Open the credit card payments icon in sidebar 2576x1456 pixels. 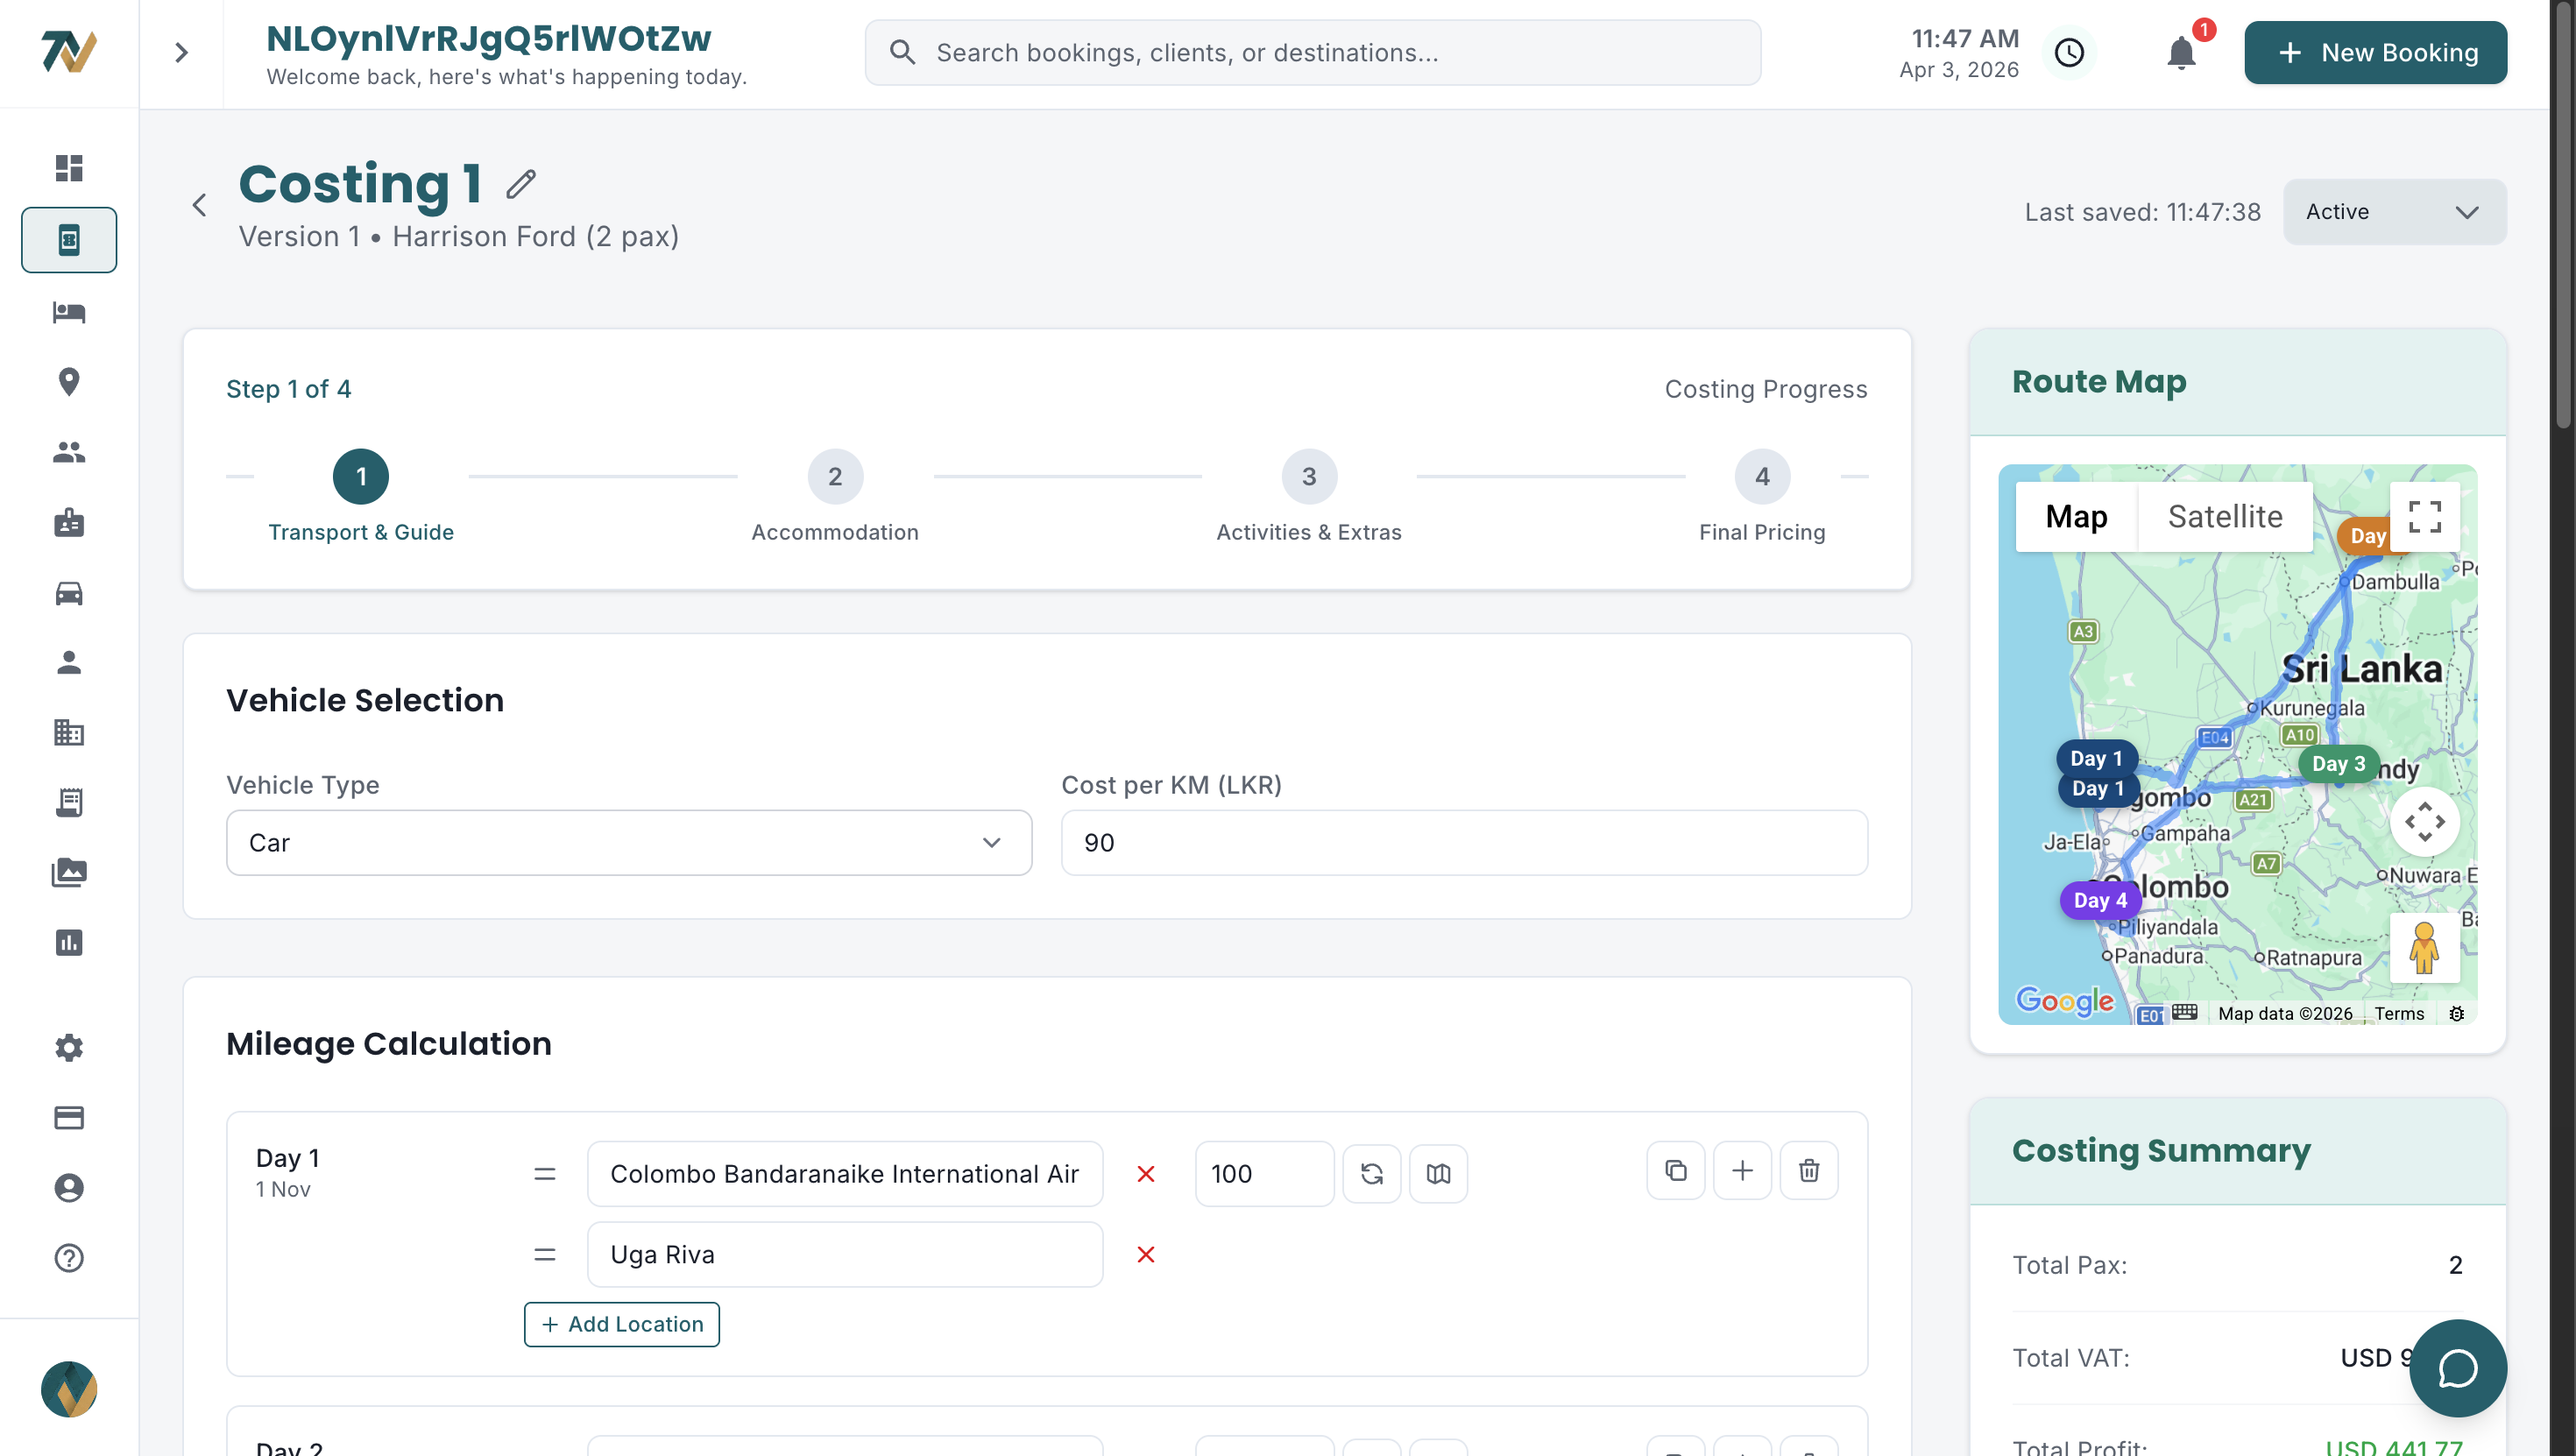click(69, 1118)
